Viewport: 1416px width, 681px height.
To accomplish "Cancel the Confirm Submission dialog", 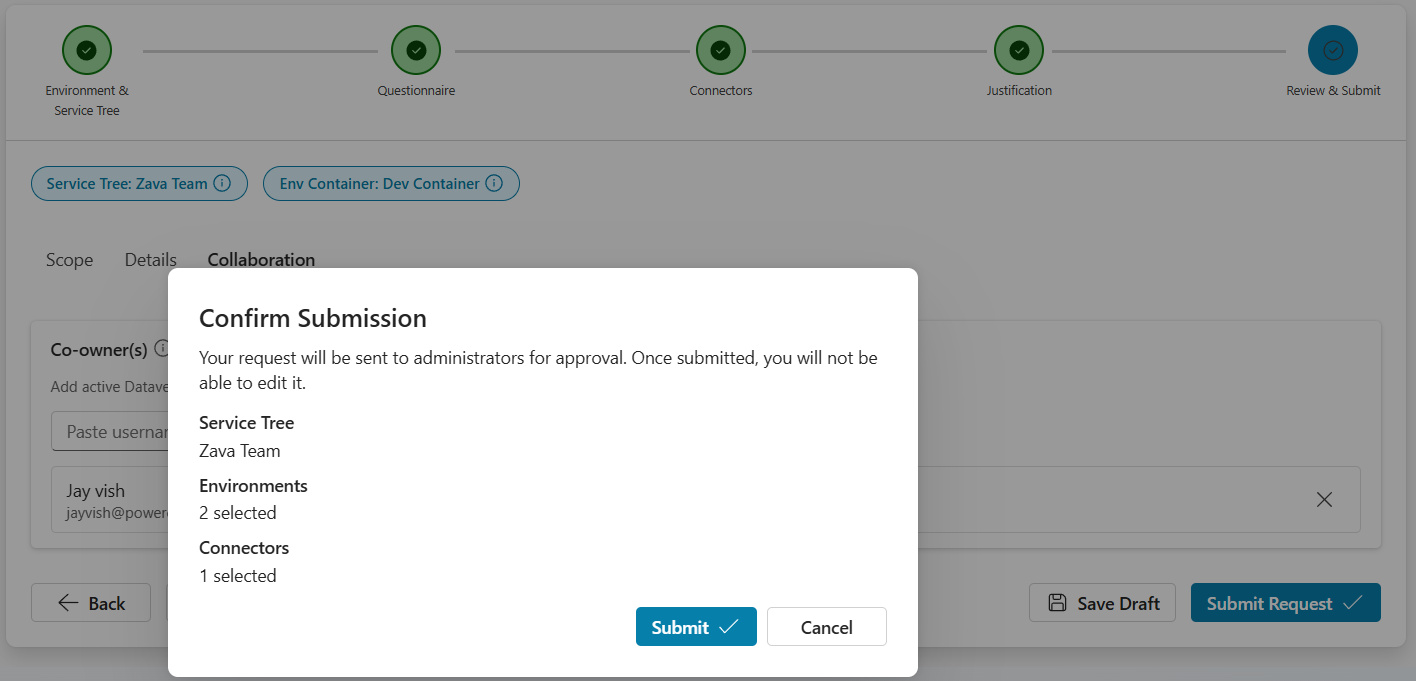I will click(827, 627).
